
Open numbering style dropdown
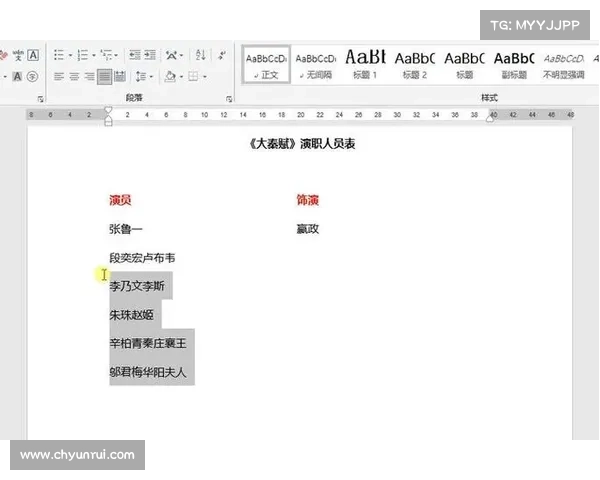pos(94,56)
